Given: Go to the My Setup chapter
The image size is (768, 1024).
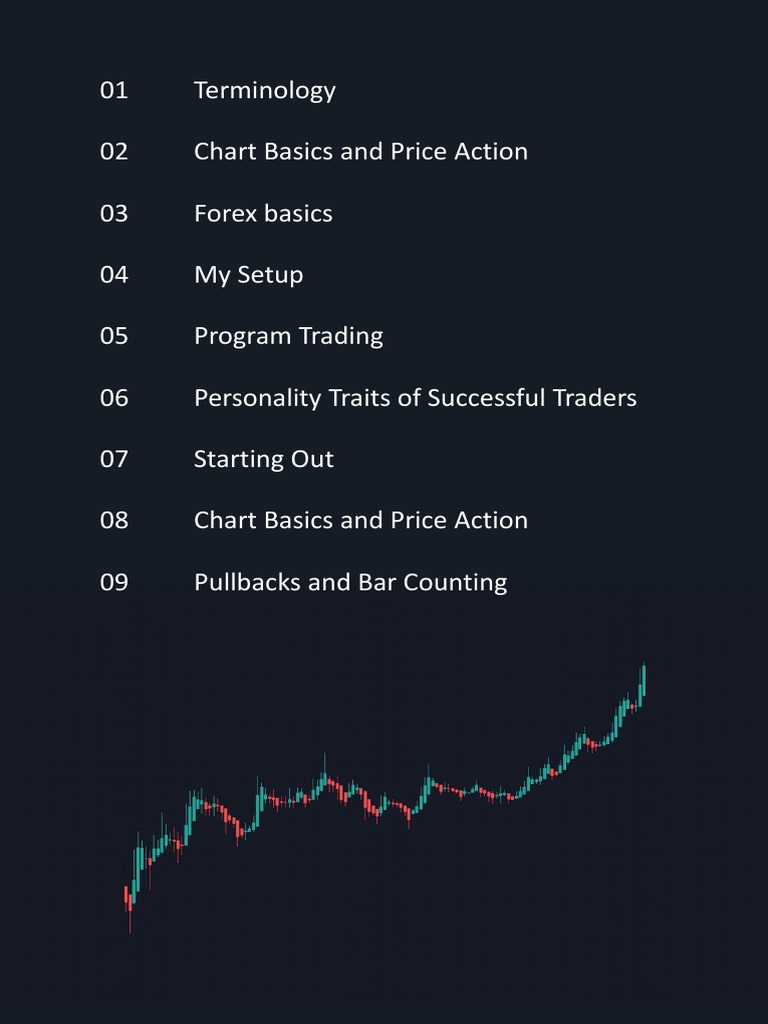Looking at the screenshot, I should 248,275.
